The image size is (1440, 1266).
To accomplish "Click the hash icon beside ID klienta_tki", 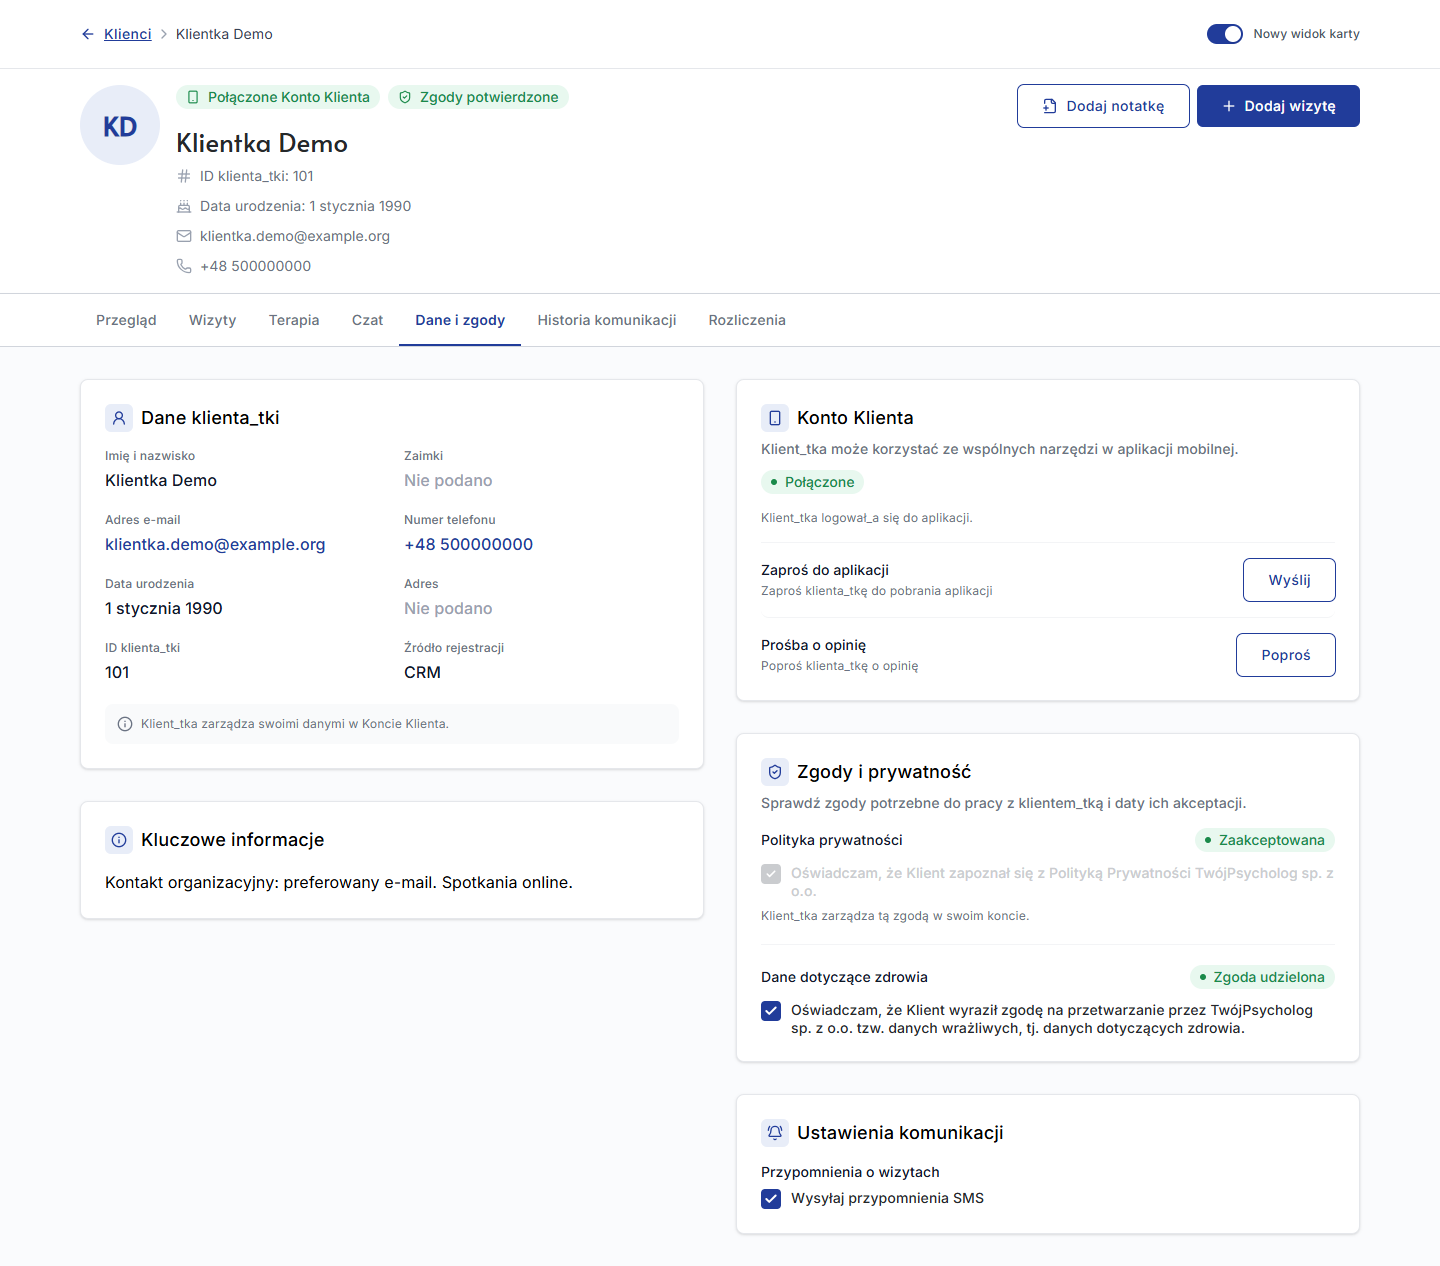I will pos(184,176).
